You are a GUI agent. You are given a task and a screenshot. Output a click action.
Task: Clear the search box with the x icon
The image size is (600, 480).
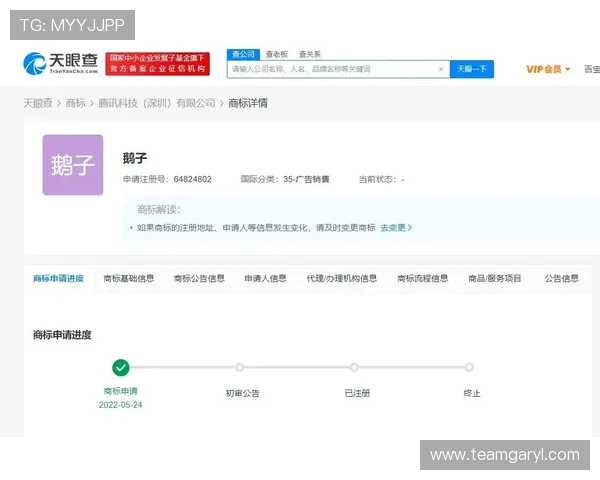coord(441,69)
